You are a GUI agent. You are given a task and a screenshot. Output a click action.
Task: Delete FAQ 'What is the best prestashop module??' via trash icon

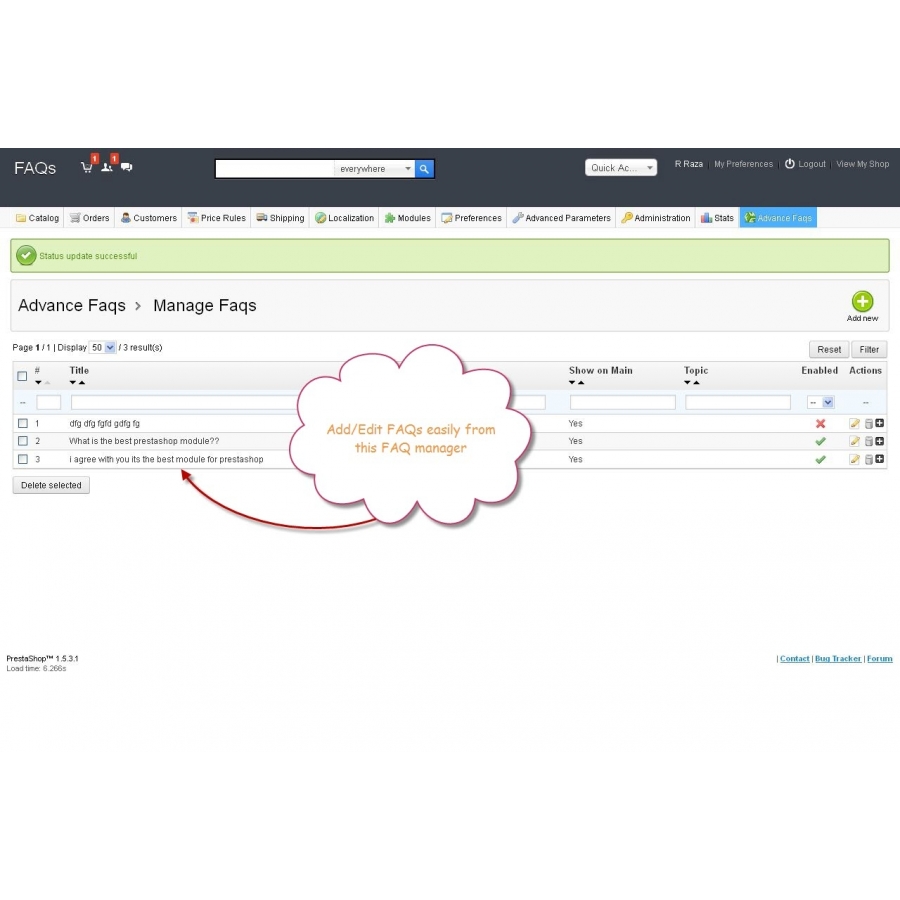pyautogui.click(x=869, y=441)
